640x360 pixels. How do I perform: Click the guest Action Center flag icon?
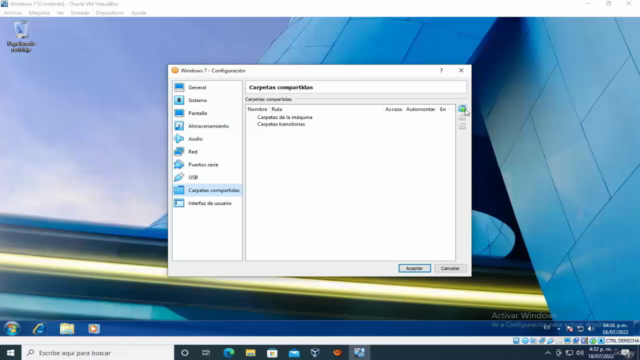[570, 329]
